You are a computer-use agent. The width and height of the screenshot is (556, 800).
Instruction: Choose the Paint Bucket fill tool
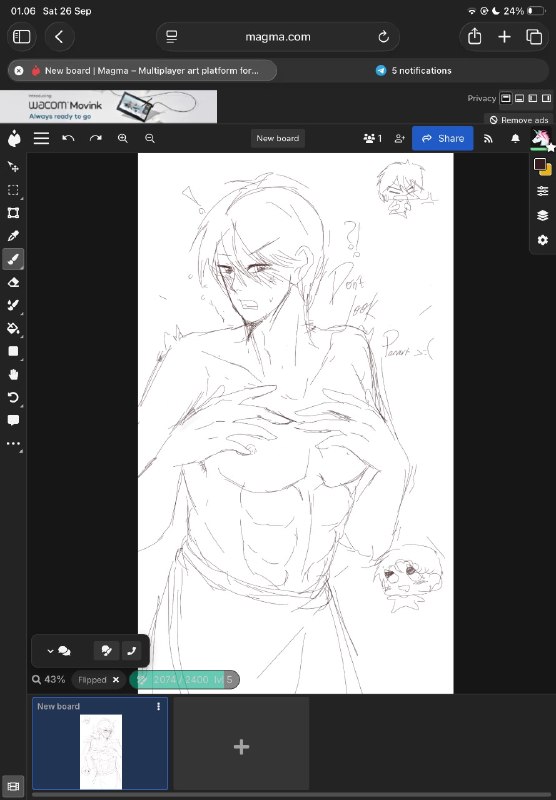point(13,328)
